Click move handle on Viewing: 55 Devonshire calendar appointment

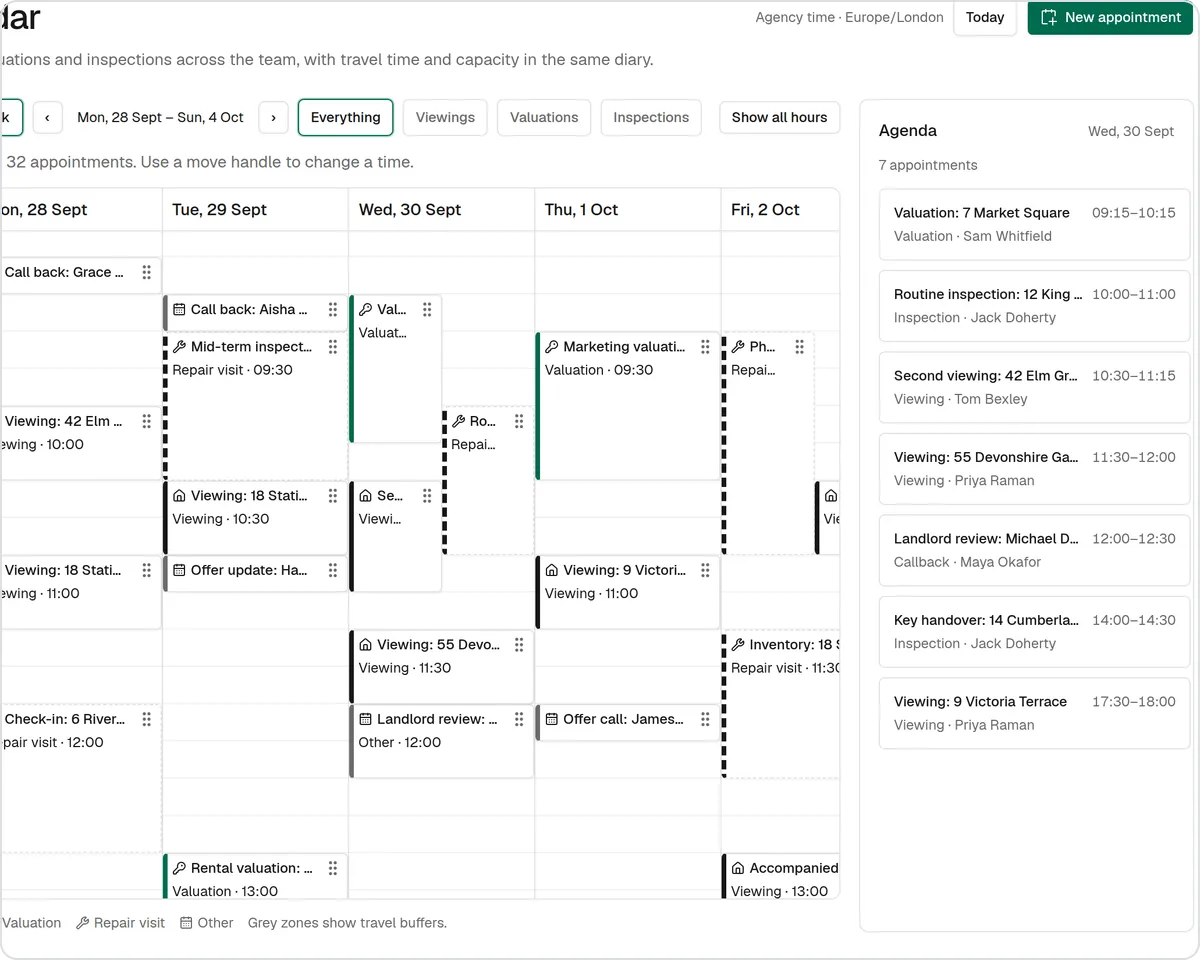tap(519, 645)
